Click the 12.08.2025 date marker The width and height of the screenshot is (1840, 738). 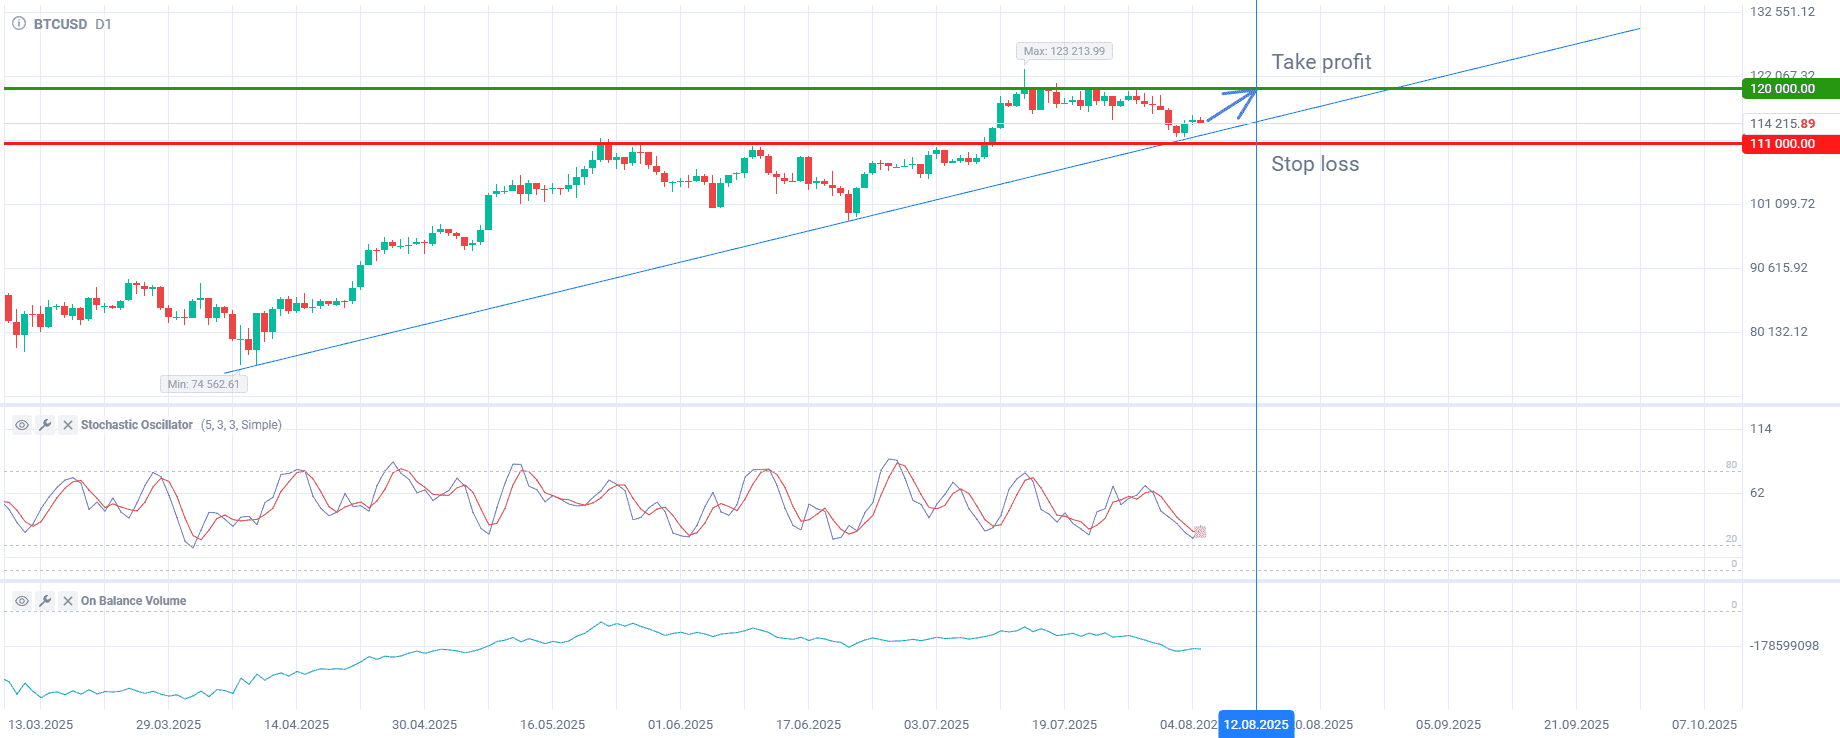1256,725
